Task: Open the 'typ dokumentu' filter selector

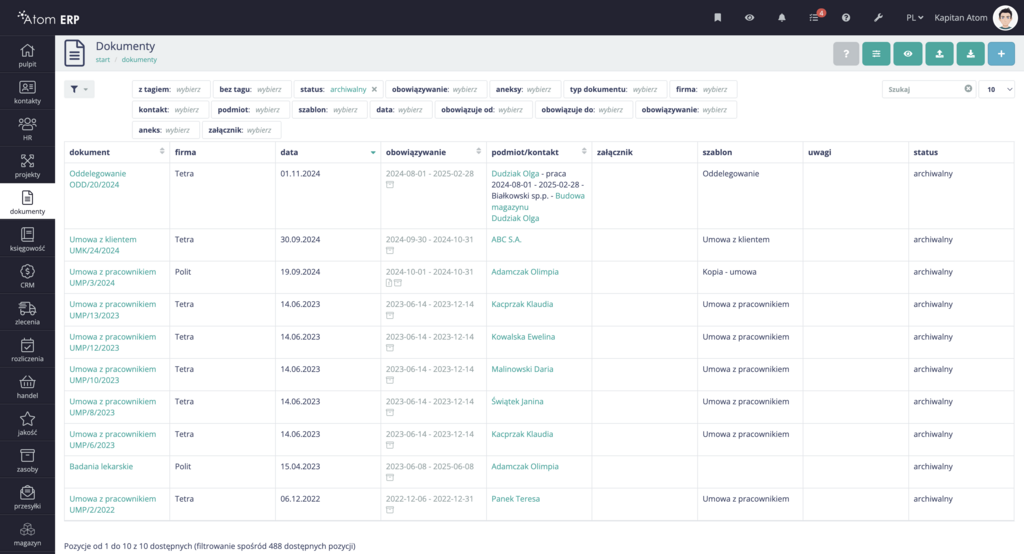Action: click(x=614, y=90)
